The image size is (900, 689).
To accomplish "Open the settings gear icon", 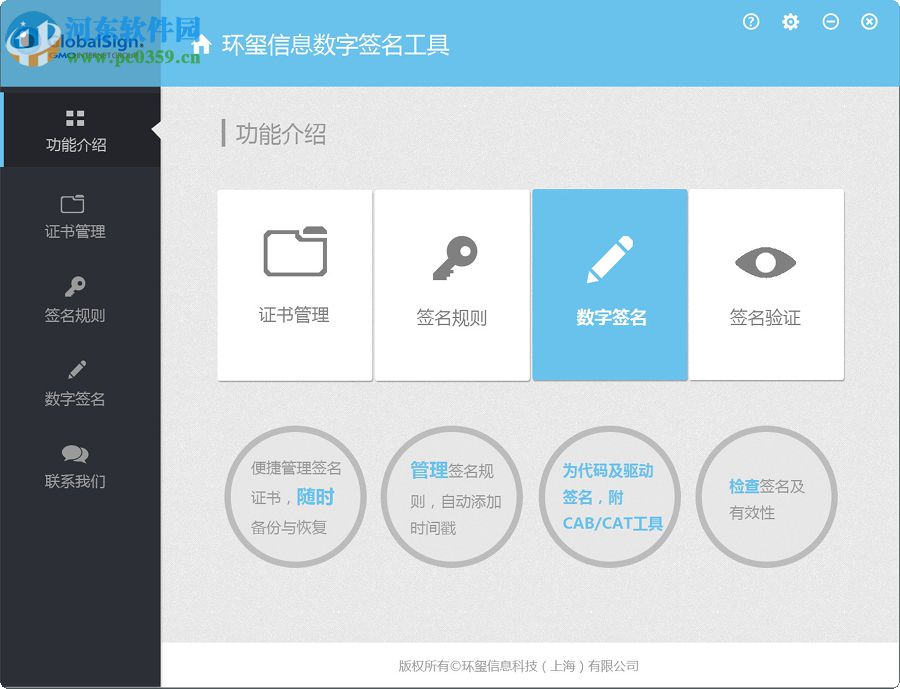I will (790, 22).
